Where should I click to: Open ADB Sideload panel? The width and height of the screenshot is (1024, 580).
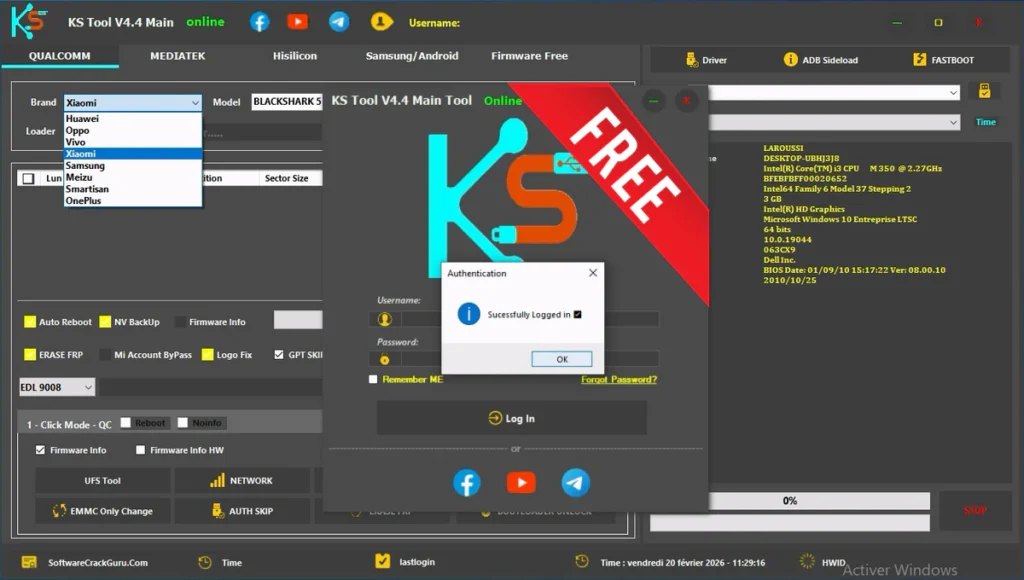click(x=820, y=60)
